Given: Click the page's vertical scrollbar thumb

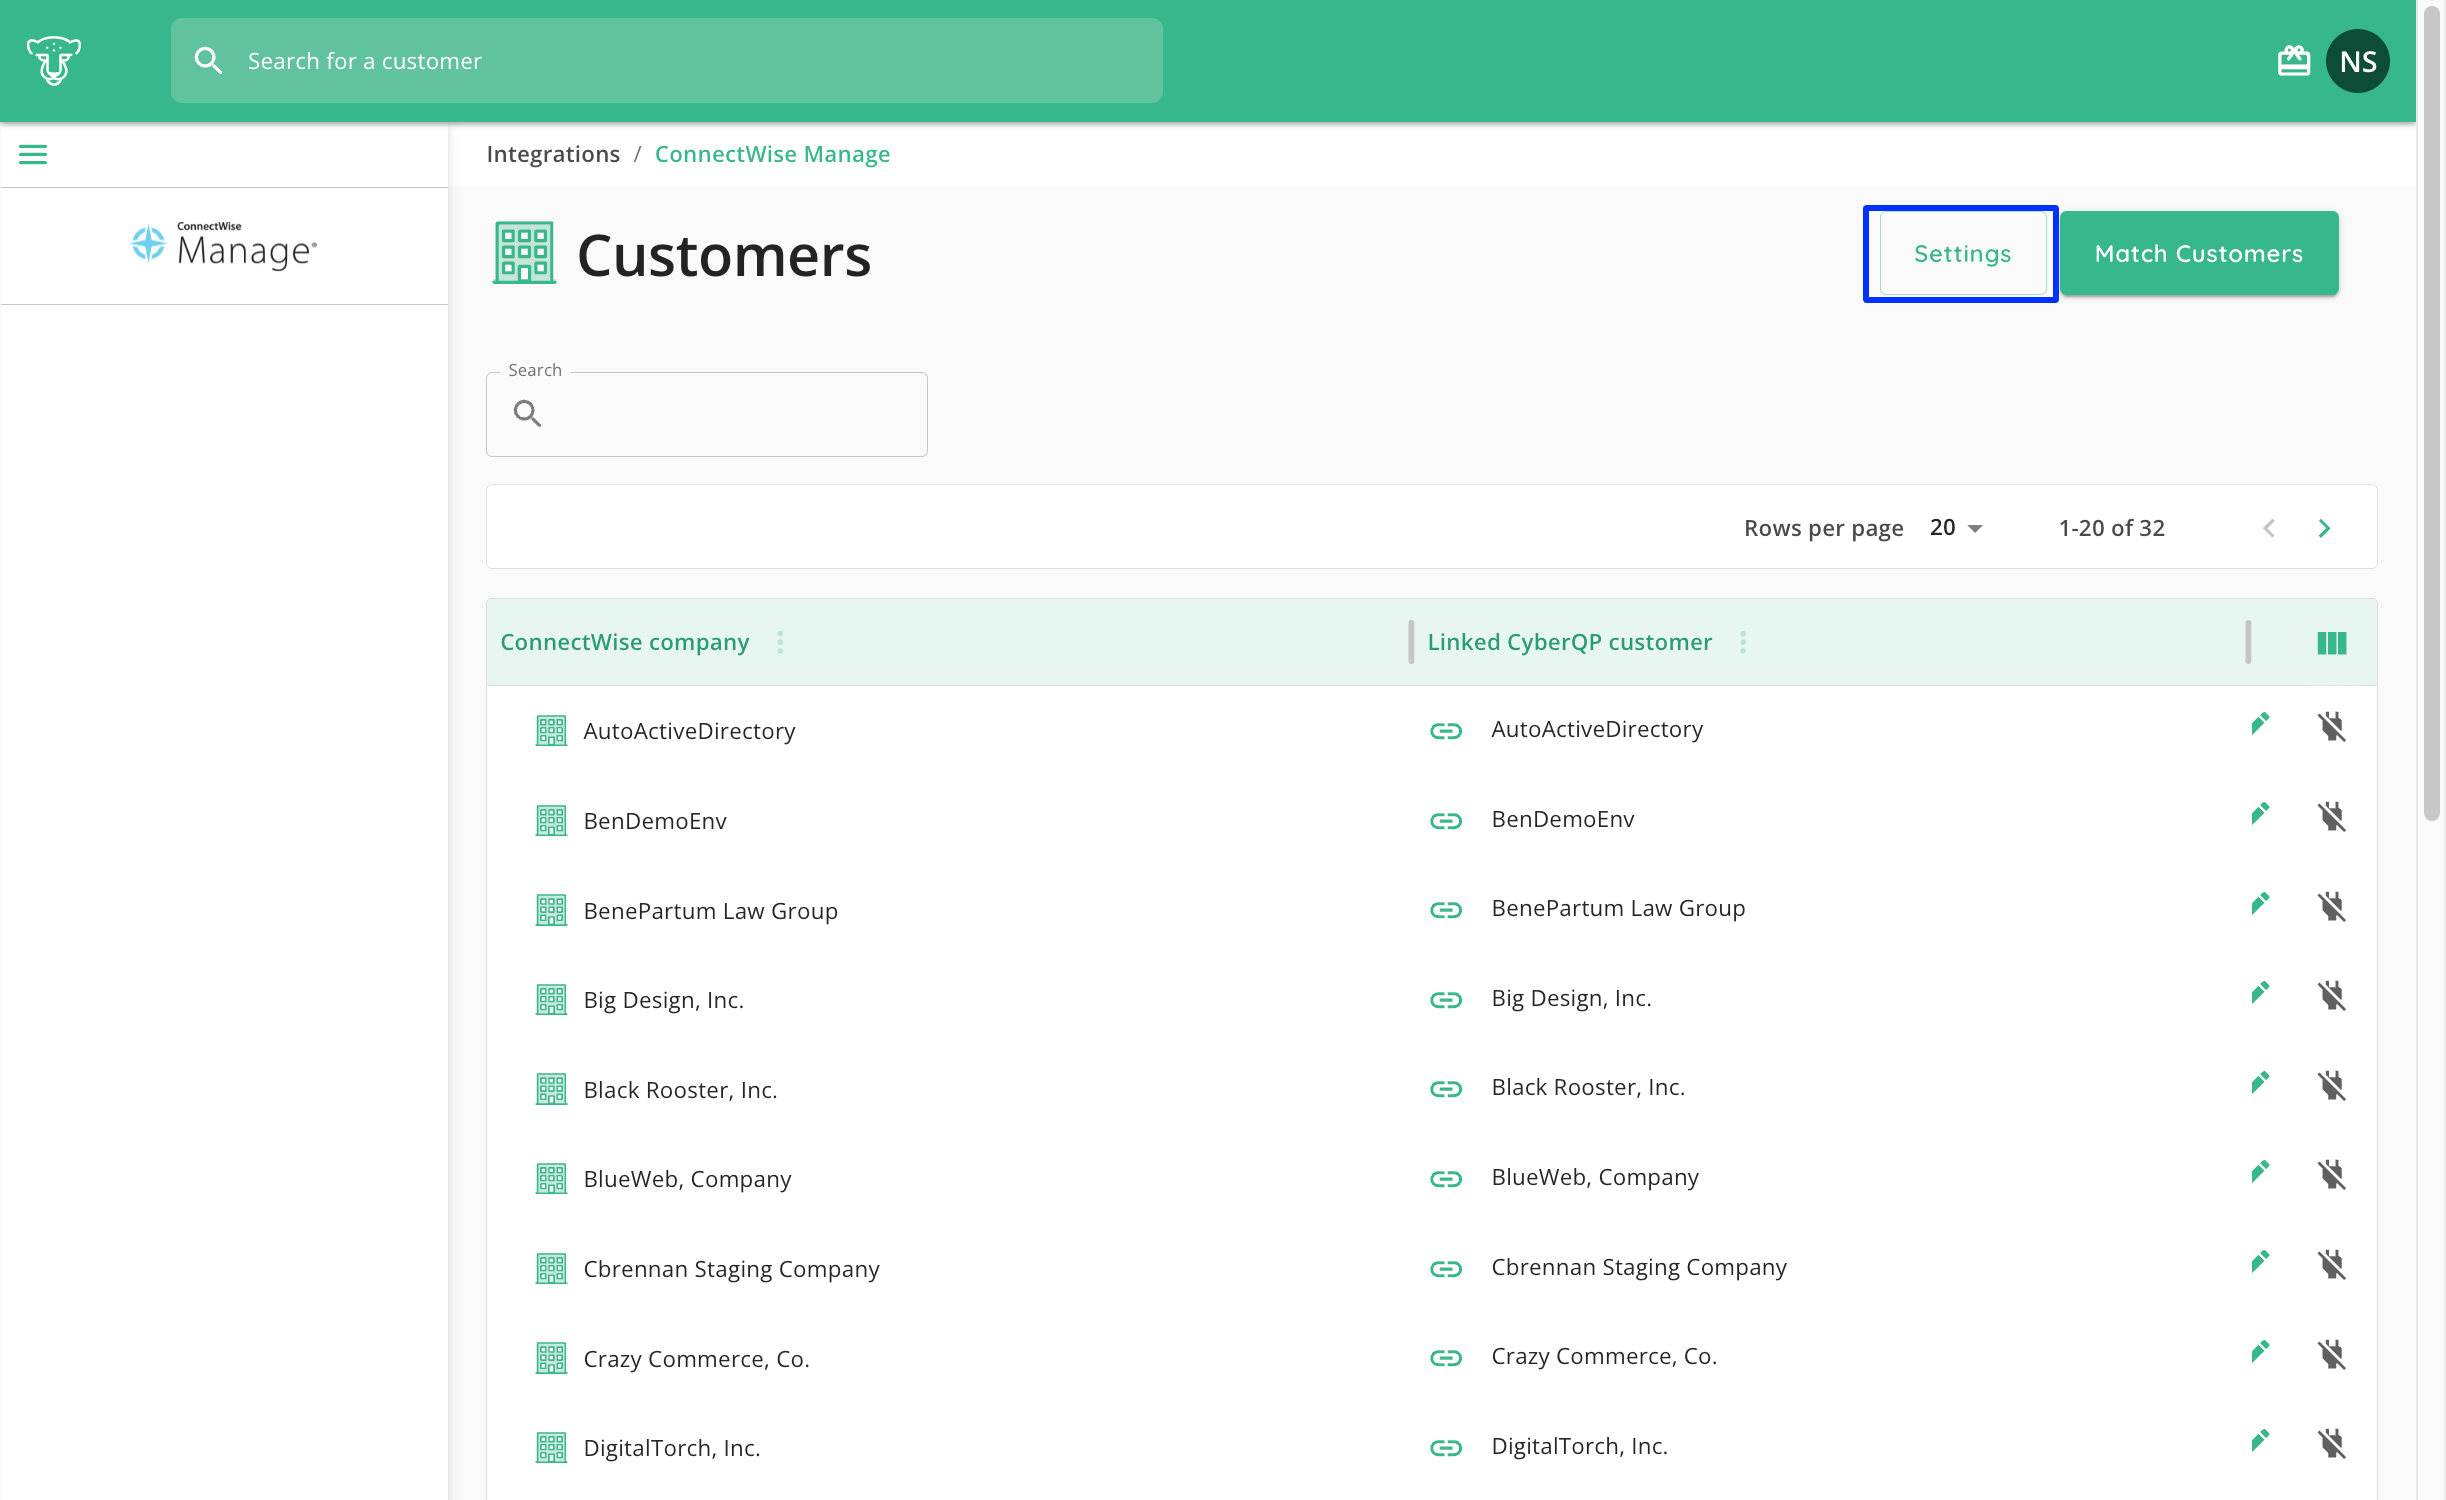Looking at the screenshot, I should point(2431,415).
